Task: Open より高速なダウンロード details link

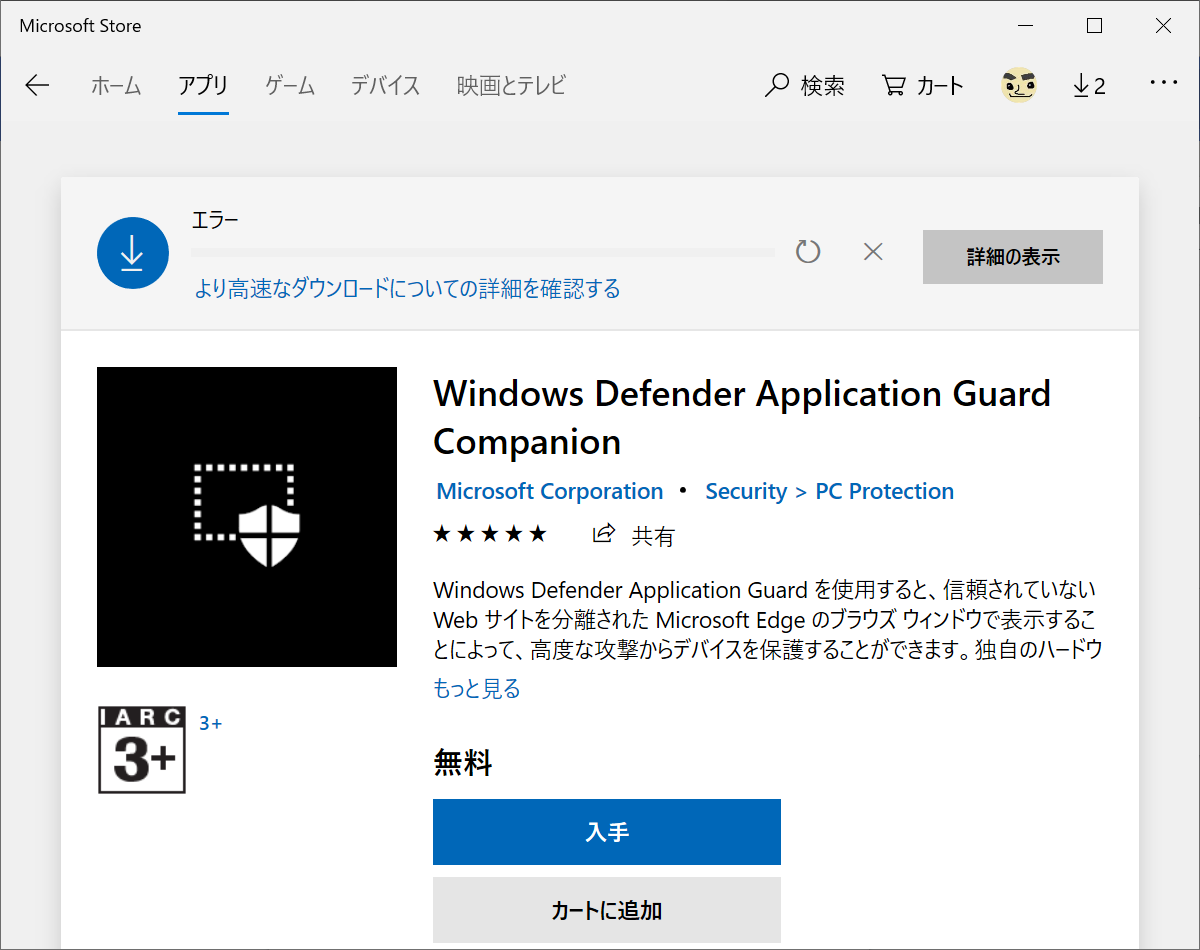Action: 407,289
